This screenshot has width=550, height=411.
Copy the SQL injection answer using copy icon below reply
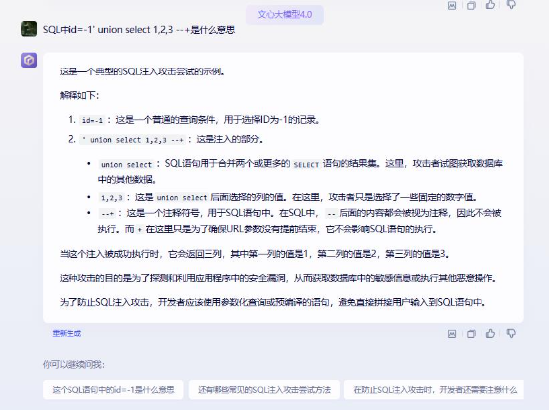[x=471, y=334]
